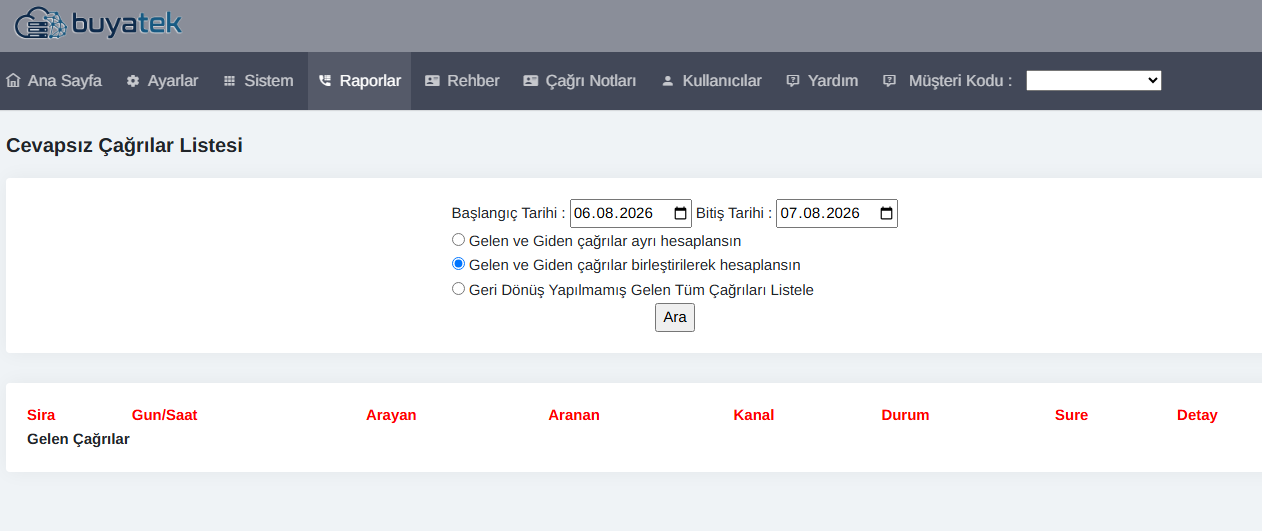Viewport: 1262px width, 531px height.
Task: Open the Sistem menu
Action: click(x=258, y=81)
